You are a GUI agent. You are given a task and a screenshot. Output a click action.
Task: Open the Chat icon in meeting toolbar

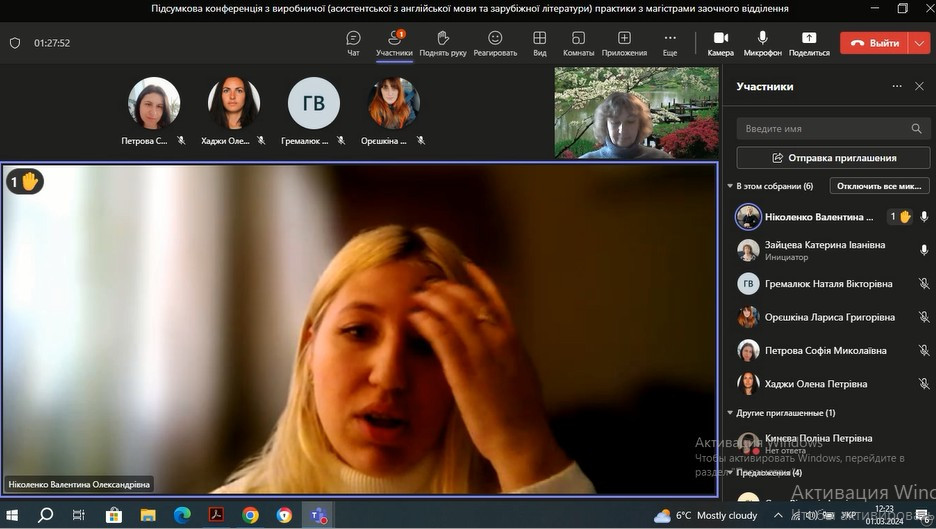click(353, 42)
